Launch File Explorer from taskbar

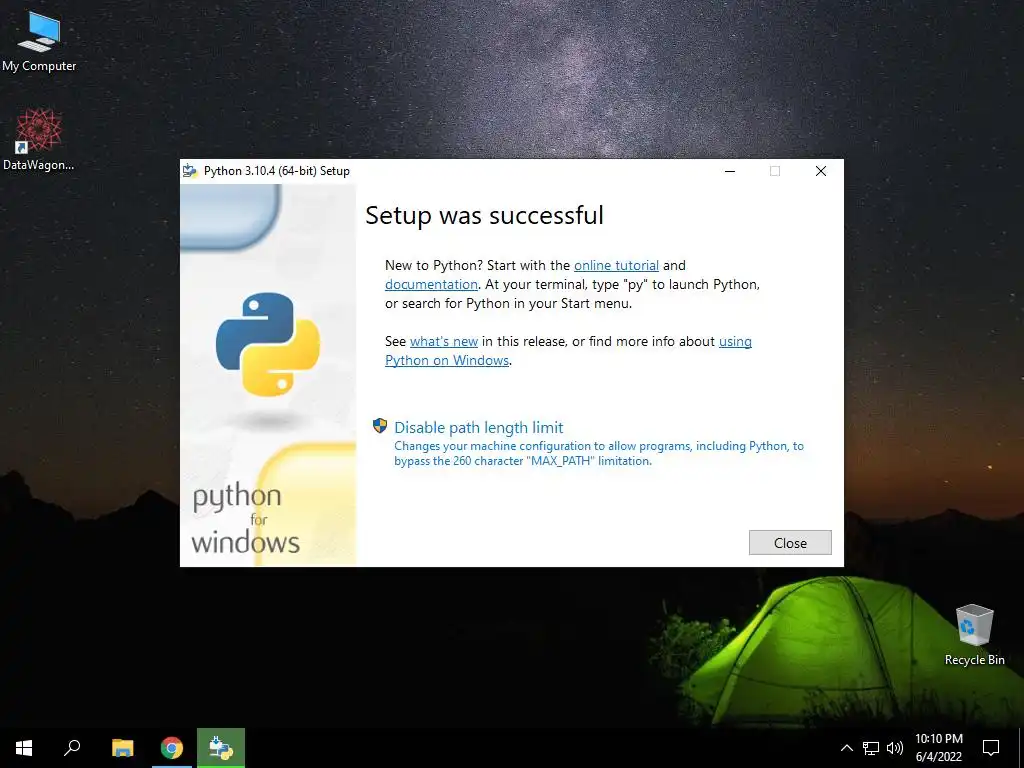point(122,748)
